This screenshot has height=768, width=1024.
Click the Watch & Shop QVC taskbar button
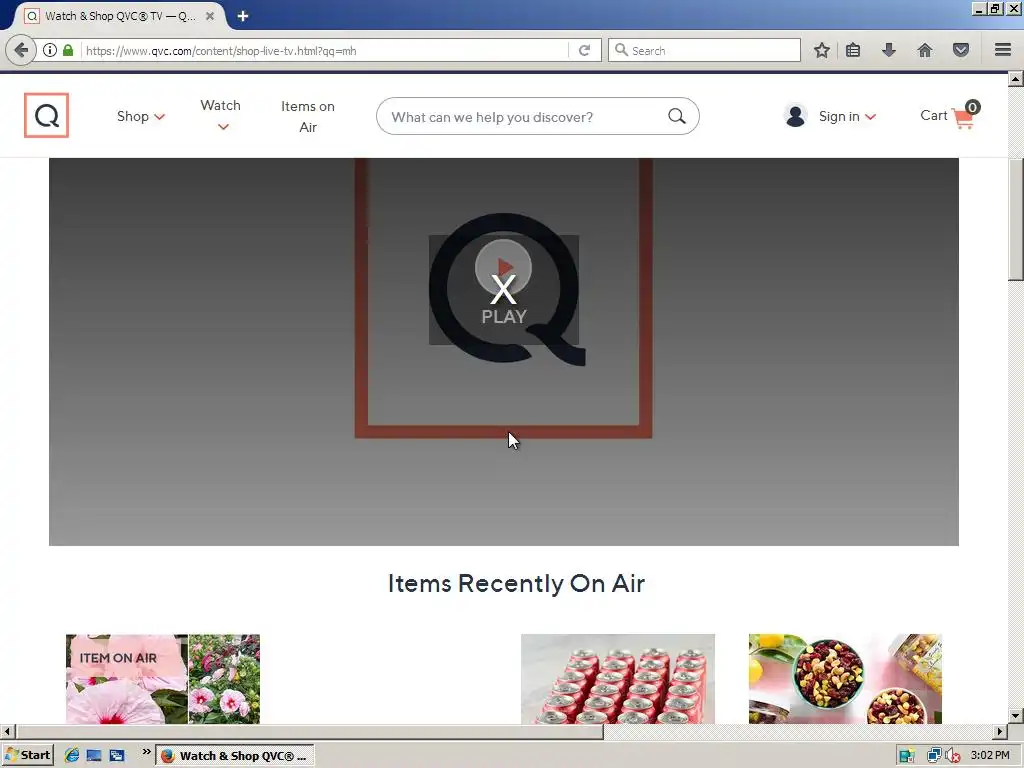click(235, 756)
